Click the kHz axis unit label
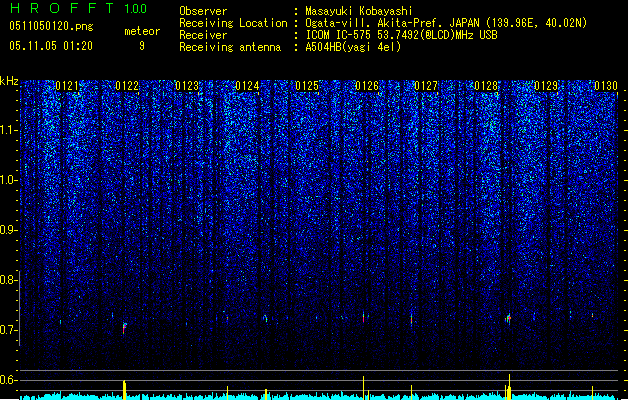Viewport: 629px width, 400px height. point(9,81)
